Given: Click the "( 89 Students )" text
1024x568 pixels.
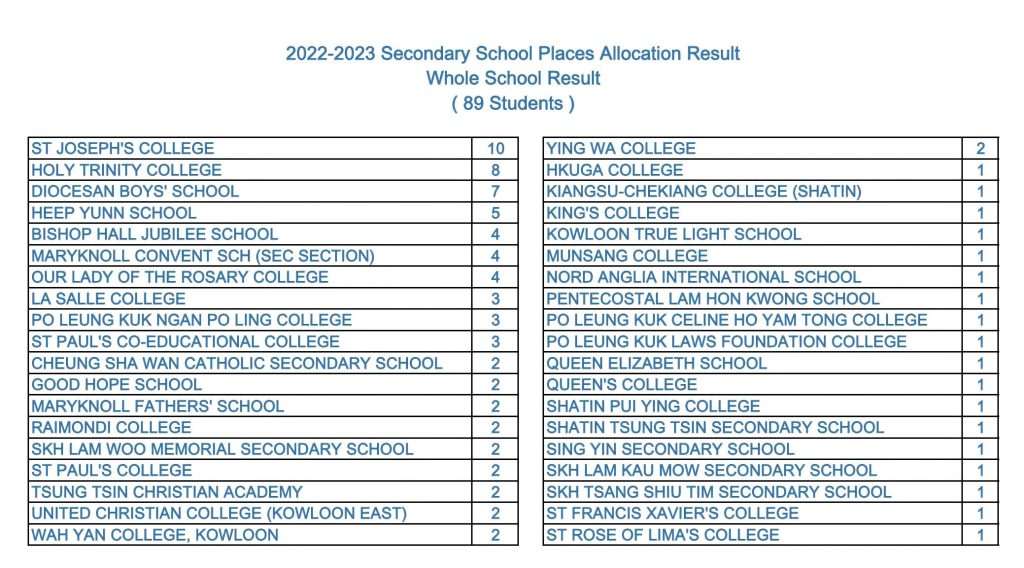Looking at the screenshot, I should coord(512,103).
